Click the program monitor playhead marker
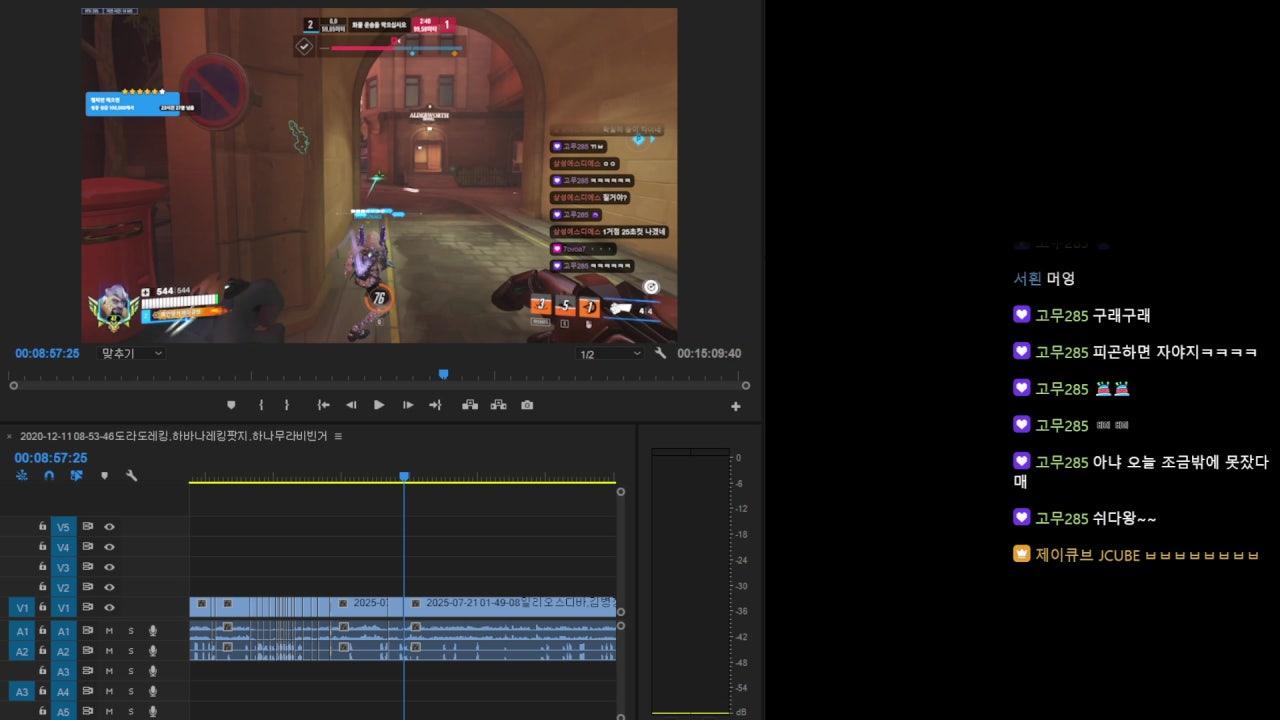The width and height of the screenshot is (1280, 720). [443, 374]
